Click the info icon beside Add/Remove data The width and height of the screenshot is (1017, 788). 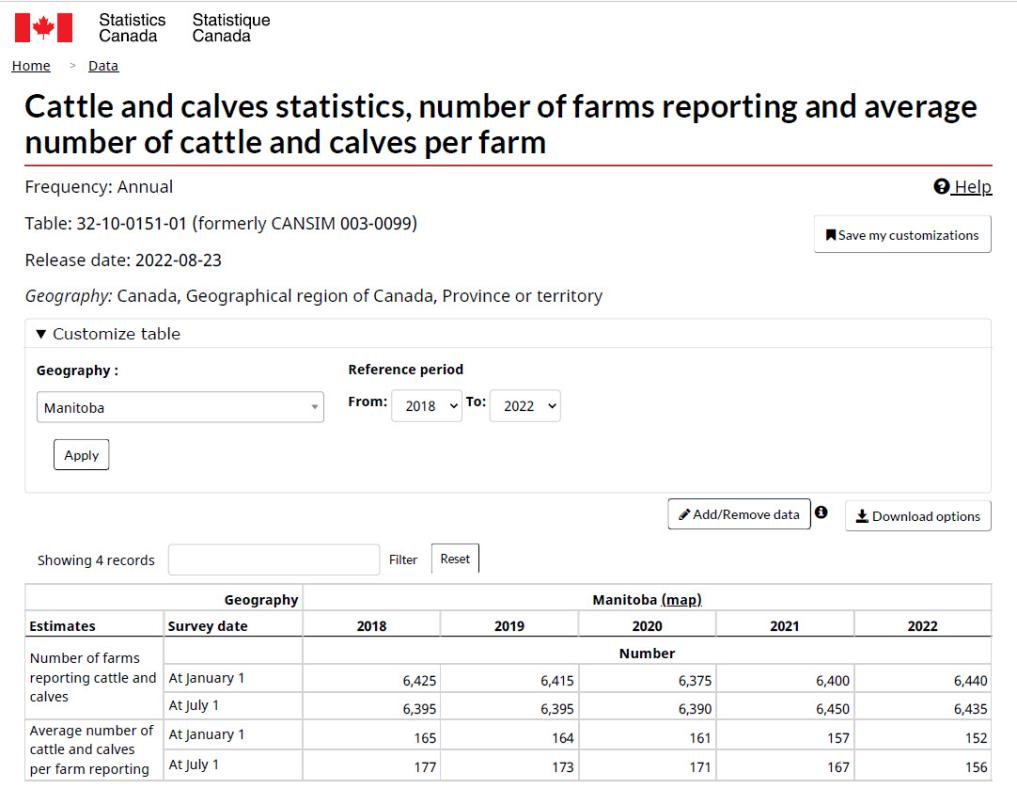tap(821, 513)
